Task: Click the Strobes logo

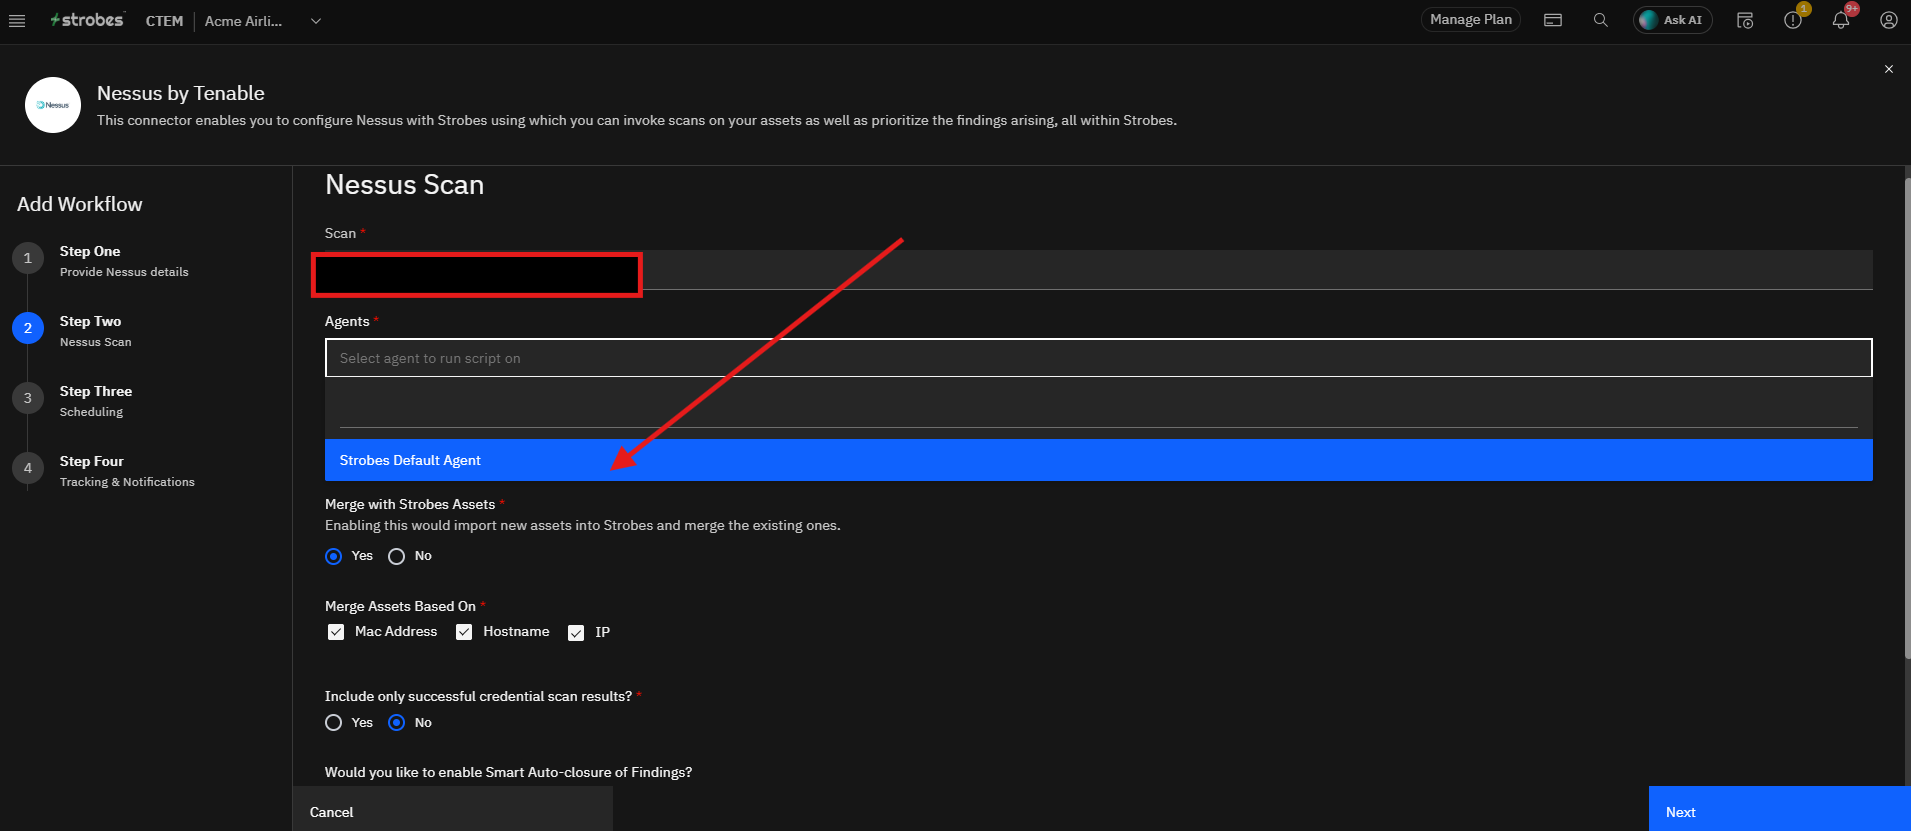Action: coord(87,20)
